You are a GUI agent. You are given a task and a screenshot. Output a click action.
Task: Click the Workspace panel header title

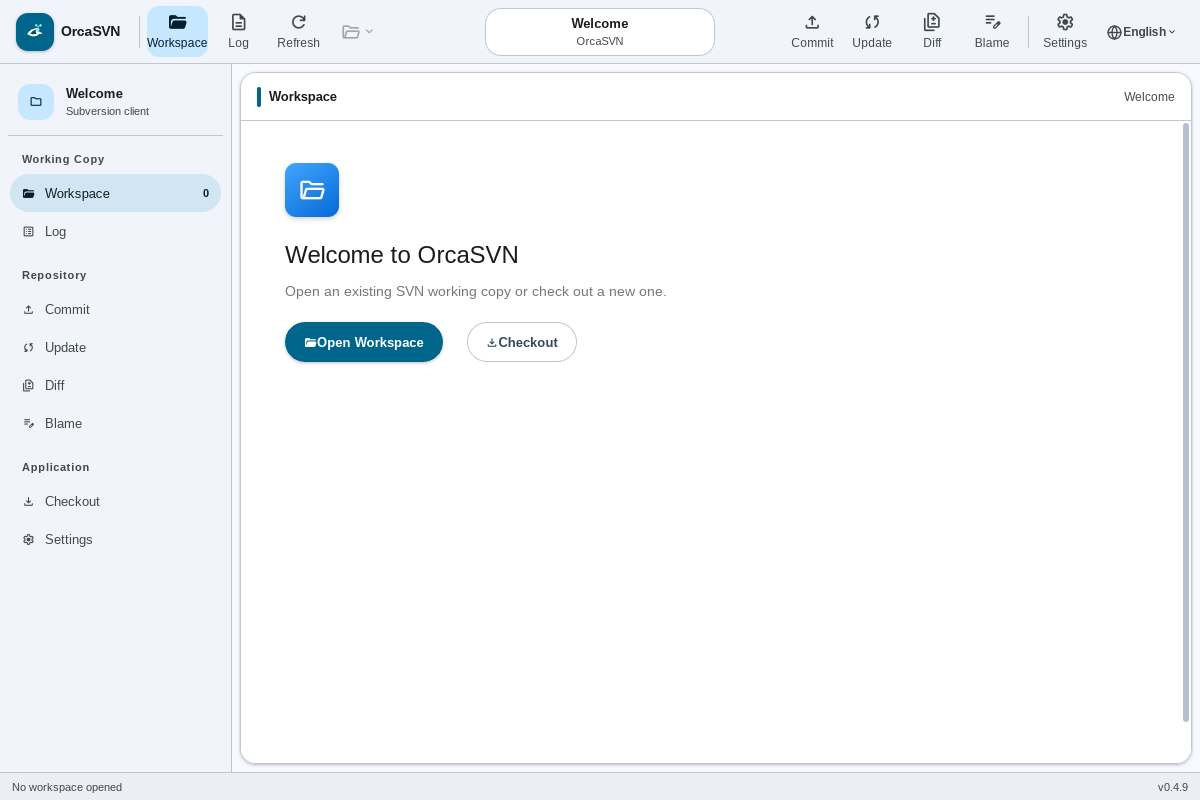tap(303, 97)
